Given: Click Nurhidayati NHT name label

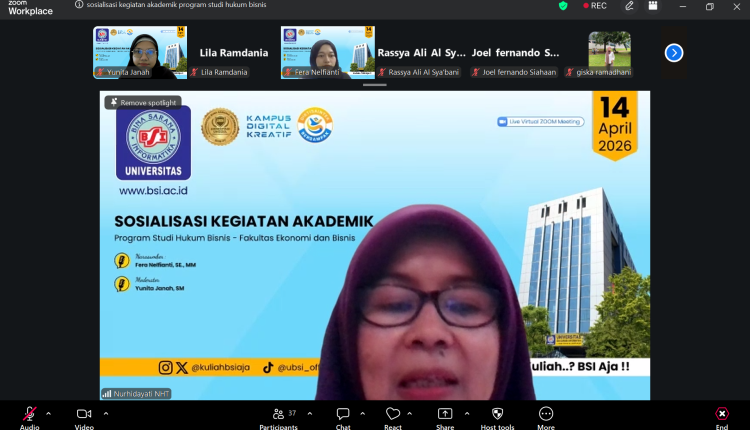Looking at the screenshot, I should (x=141, y=394).
